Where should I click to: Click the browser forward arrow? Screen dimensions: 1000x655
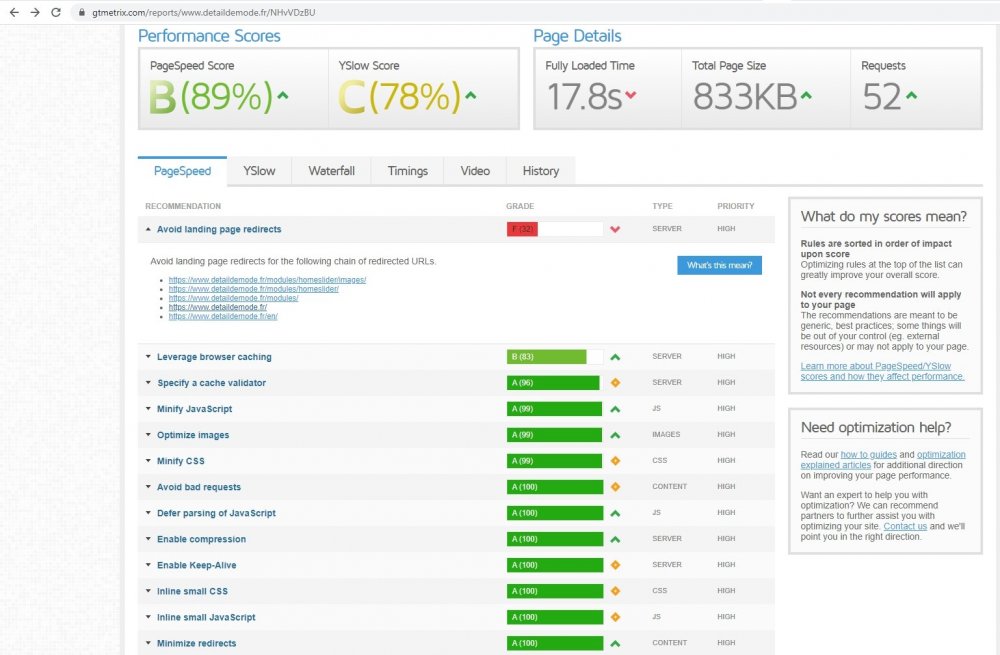pos(35,12)
